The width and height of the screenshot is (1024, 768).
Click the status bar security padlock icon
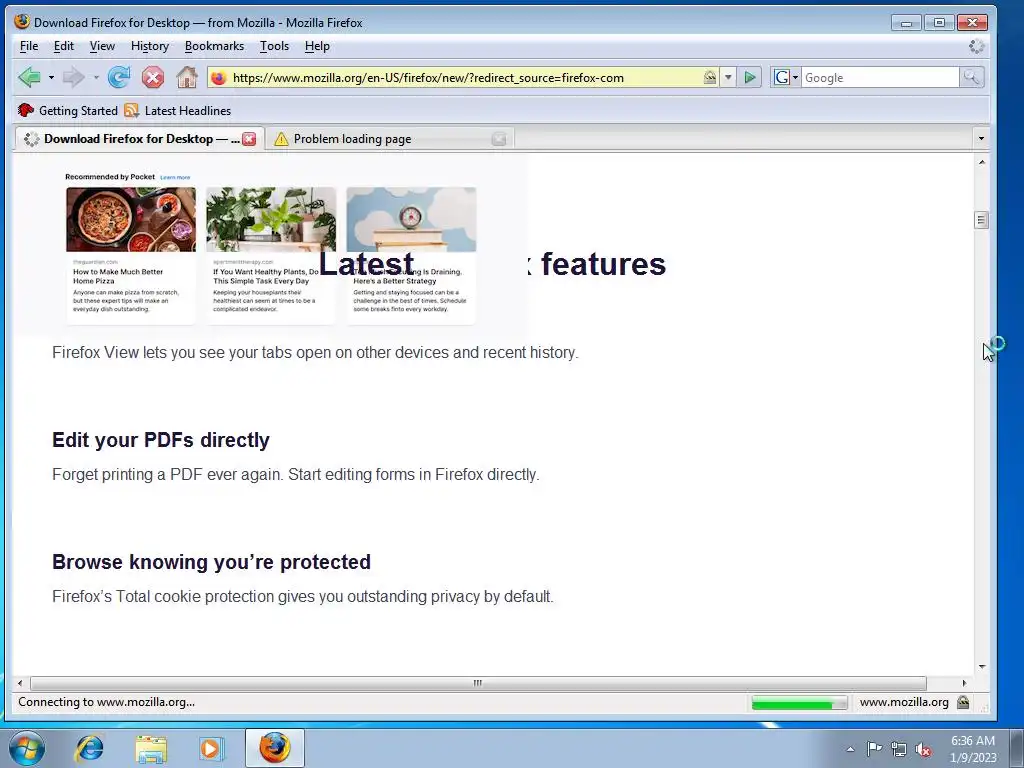(x=963, y=702)
